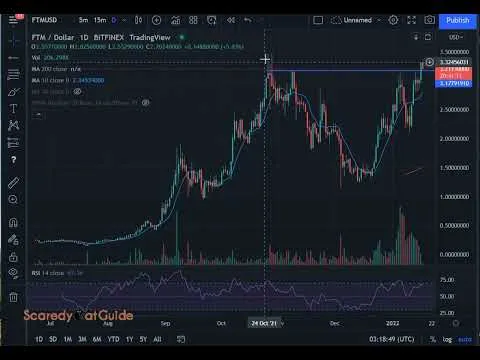Toggle percent scale on price axis
480x360 pixels.
point(433,339)
